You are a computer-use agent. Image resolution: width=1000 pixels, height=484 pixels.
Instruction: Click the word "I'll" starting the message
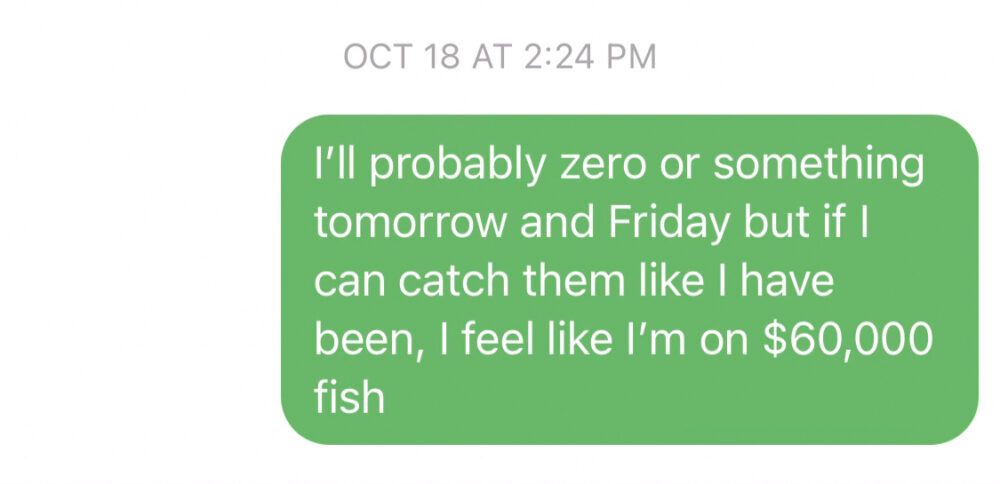coord(334,165)
